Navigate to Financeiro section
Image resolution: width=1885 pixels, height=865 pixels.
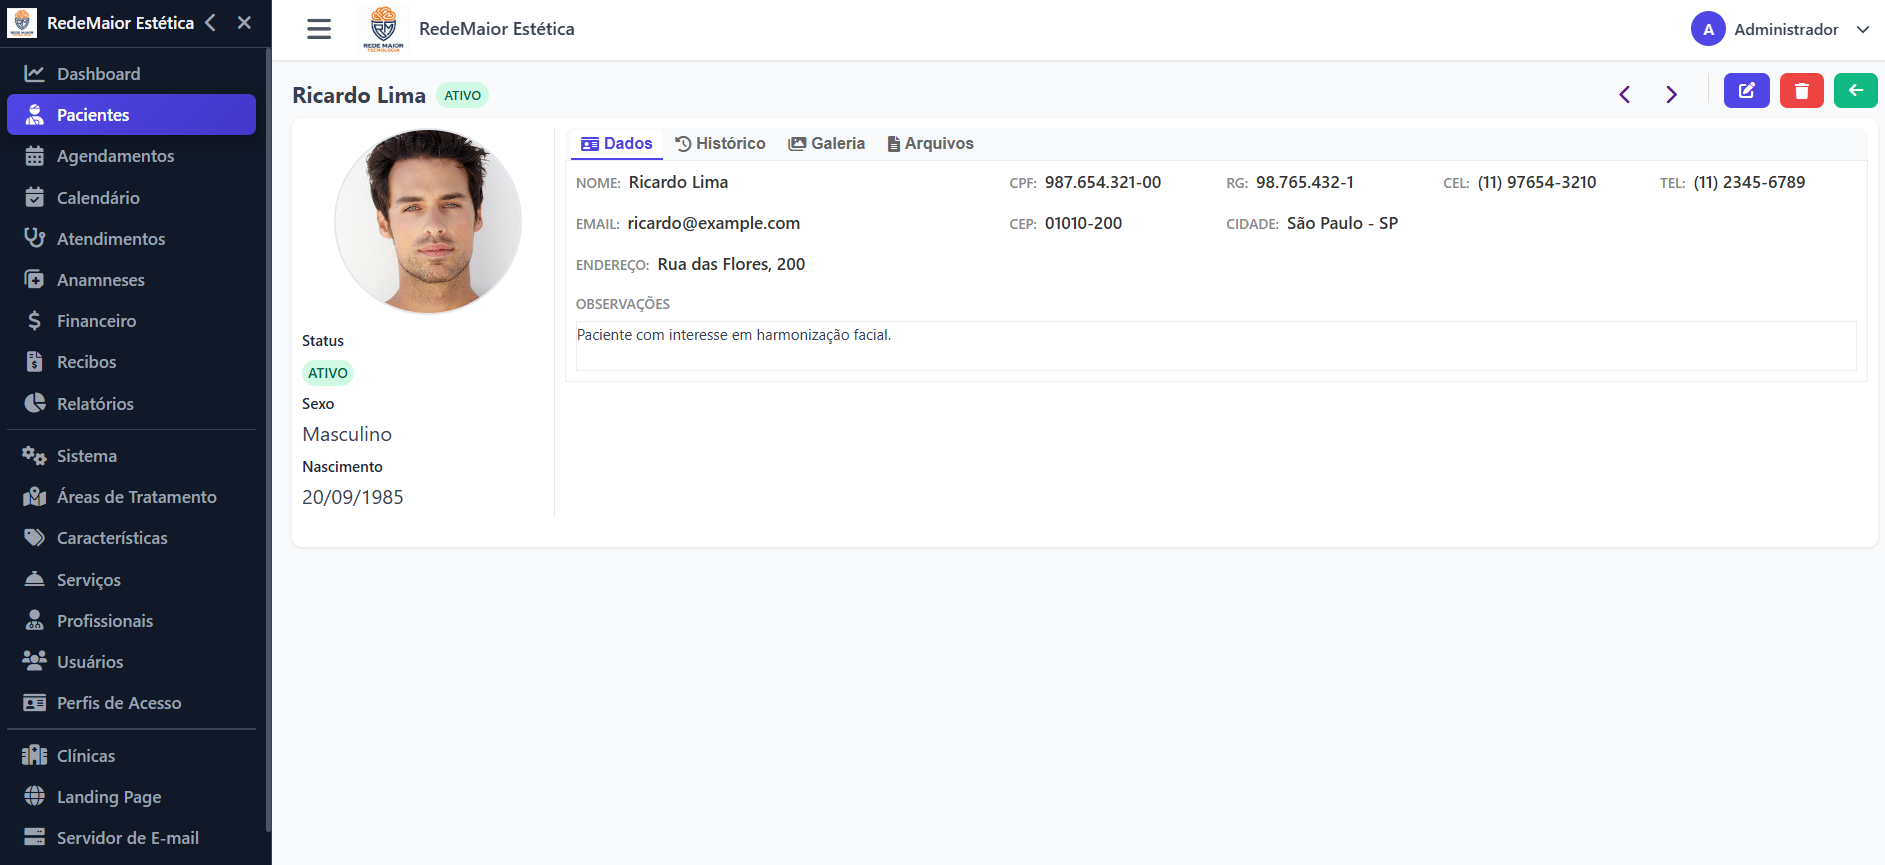96,321
